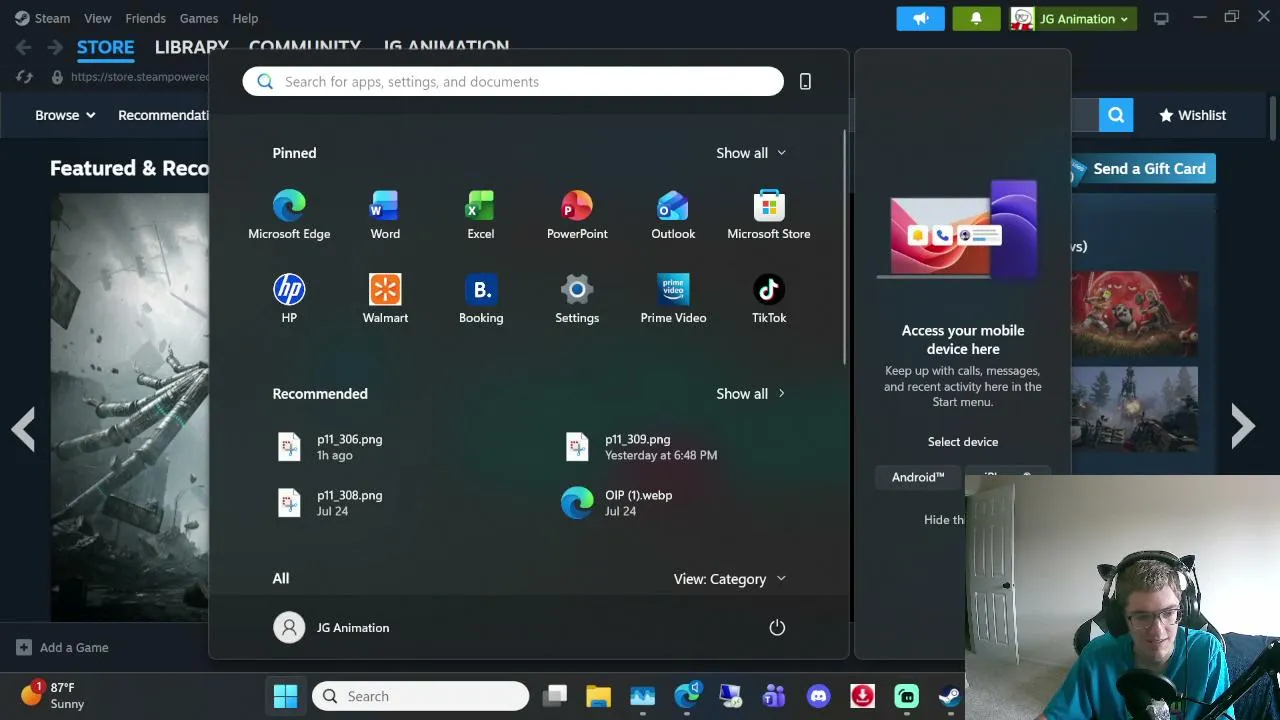This screenshot has width=1280, height=720.
Task: Show previous featured game in Steam carousel
Action: click(23, 428)
